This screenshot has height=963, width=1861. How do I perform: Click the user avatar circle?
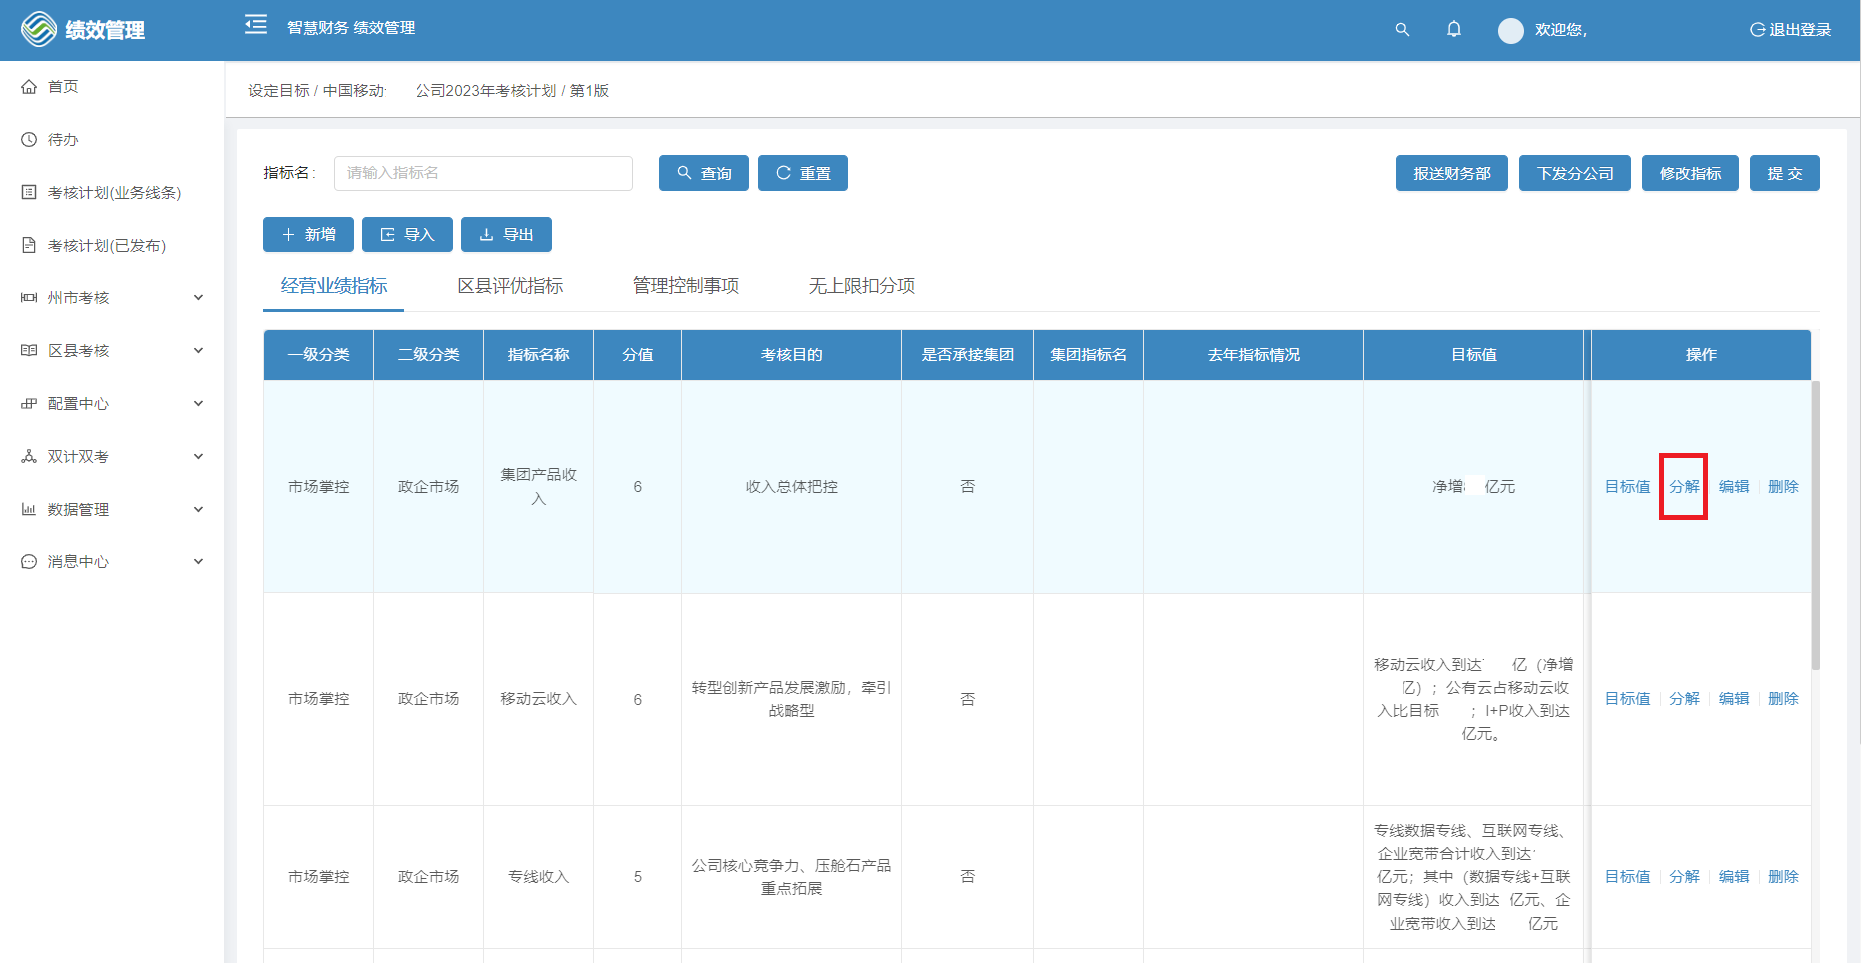1511,30
